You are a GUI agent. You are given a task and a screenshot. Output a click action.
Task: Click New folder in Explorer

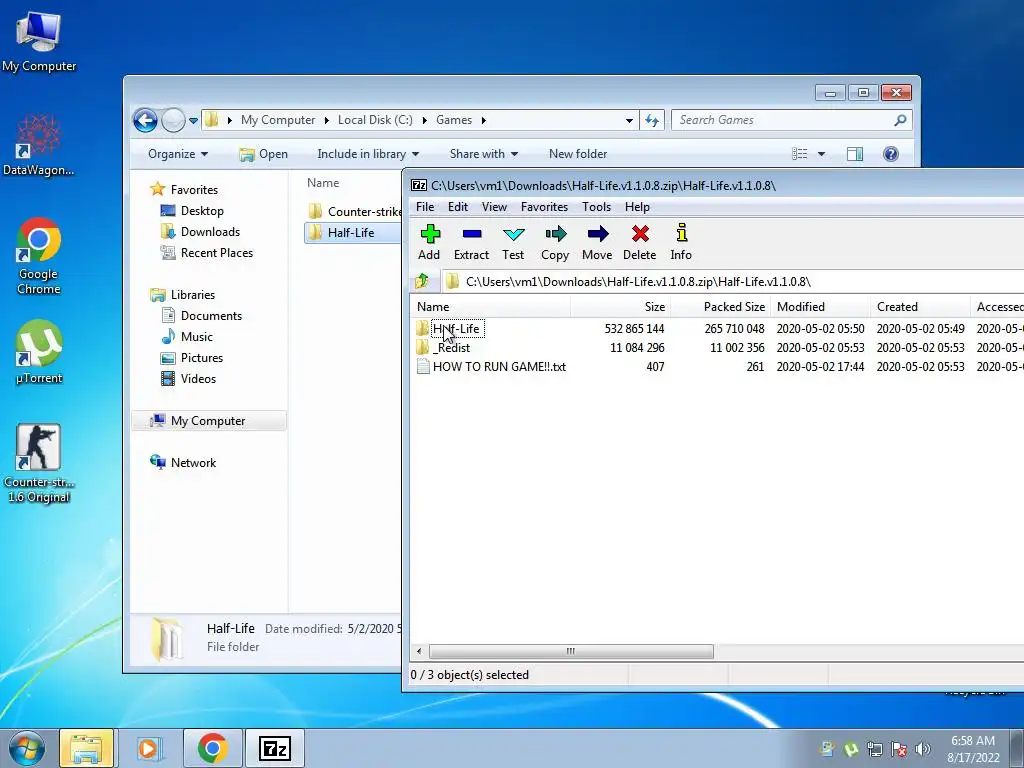click(578, 154)
